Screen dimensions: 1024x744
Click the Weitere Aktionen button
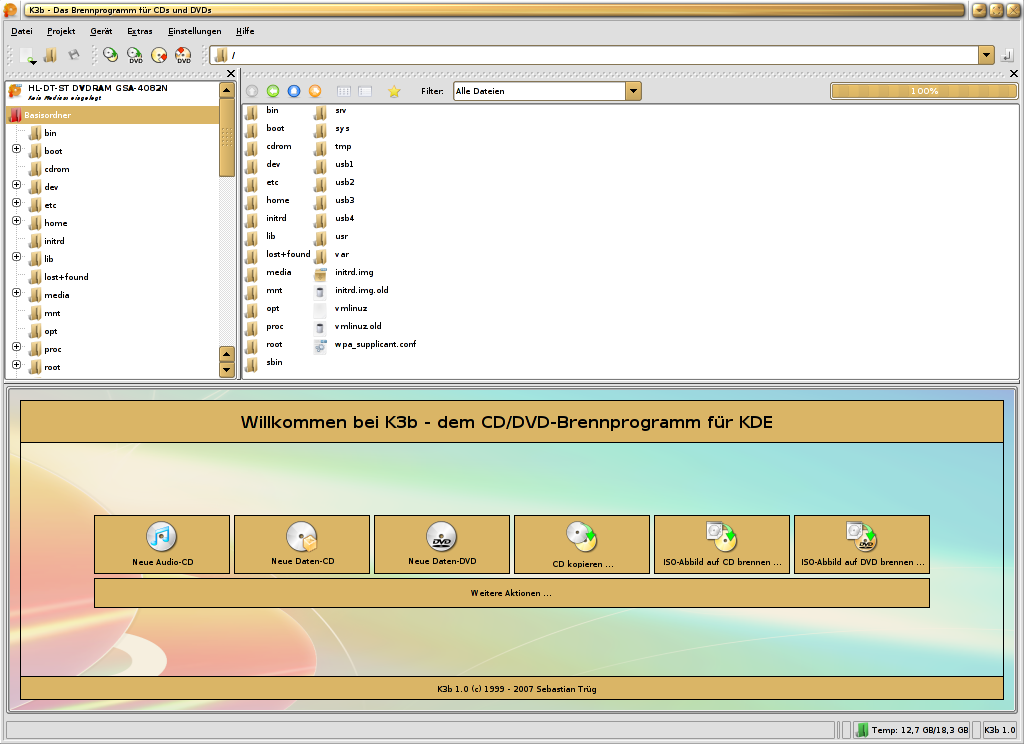coord(511,593)
